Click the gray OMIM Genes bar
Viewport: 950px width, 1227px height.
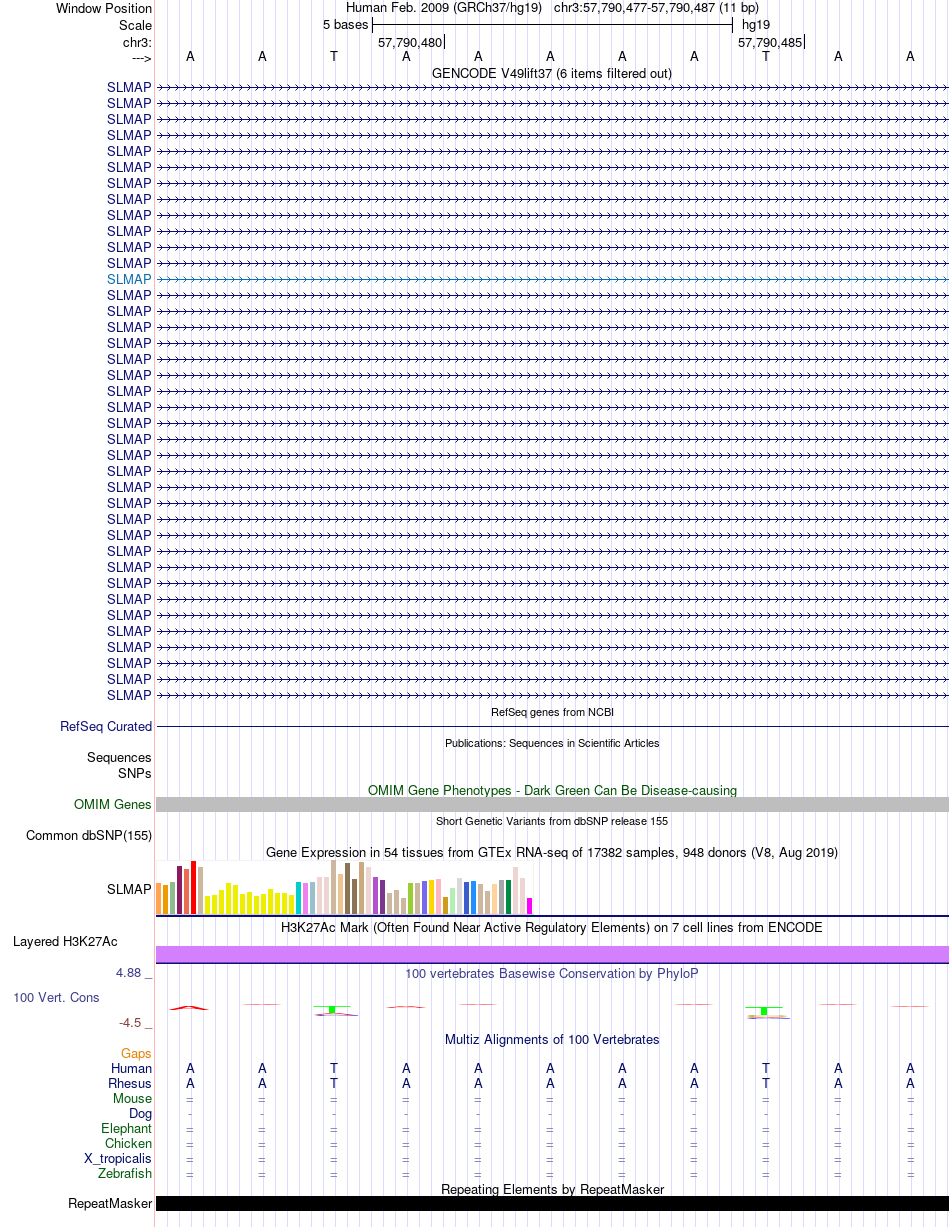[x=552, y=804]
